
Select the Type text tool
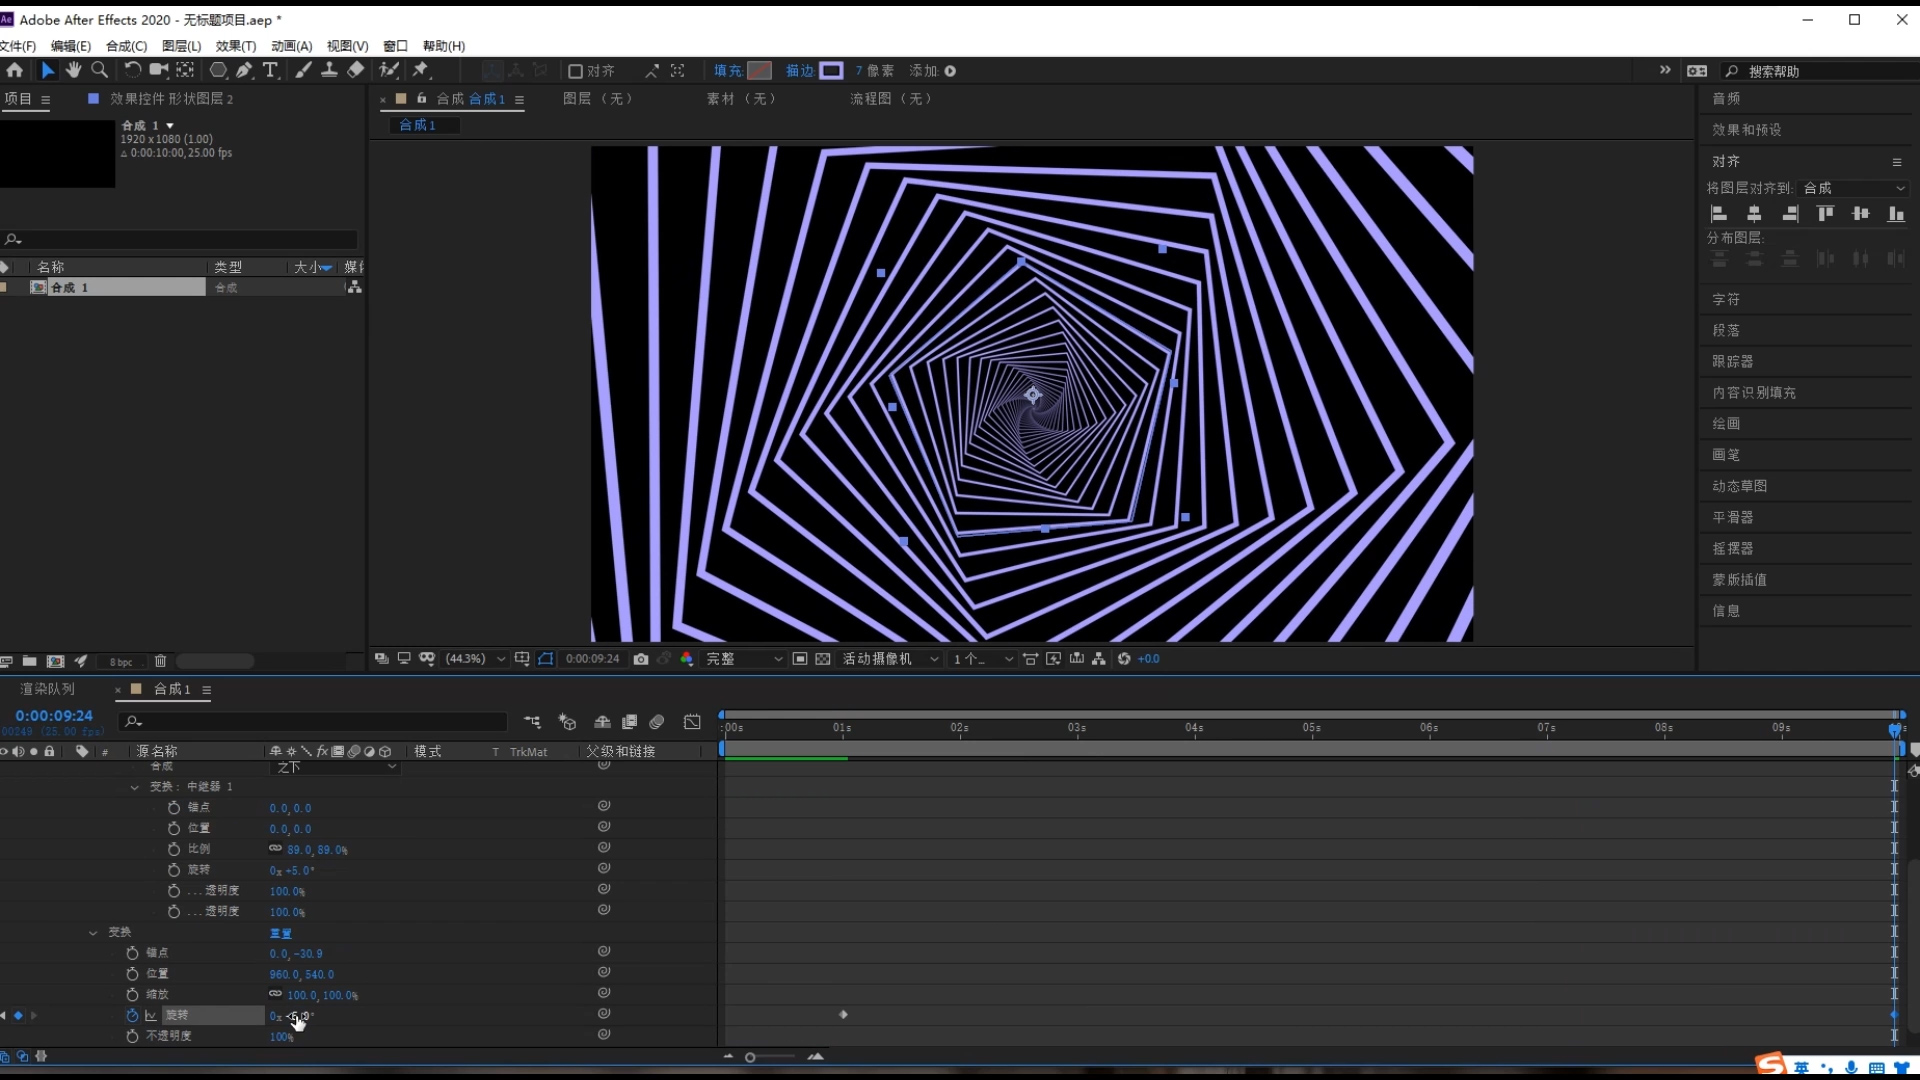click(270, 70)
